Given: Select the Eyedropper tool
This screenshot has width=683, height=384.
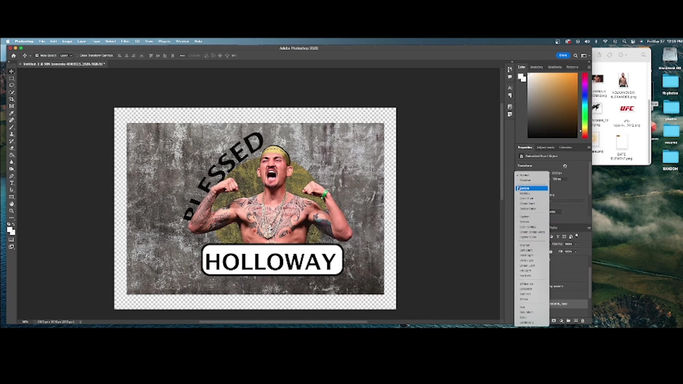Looking at the screenshot, I should point(11,112).
